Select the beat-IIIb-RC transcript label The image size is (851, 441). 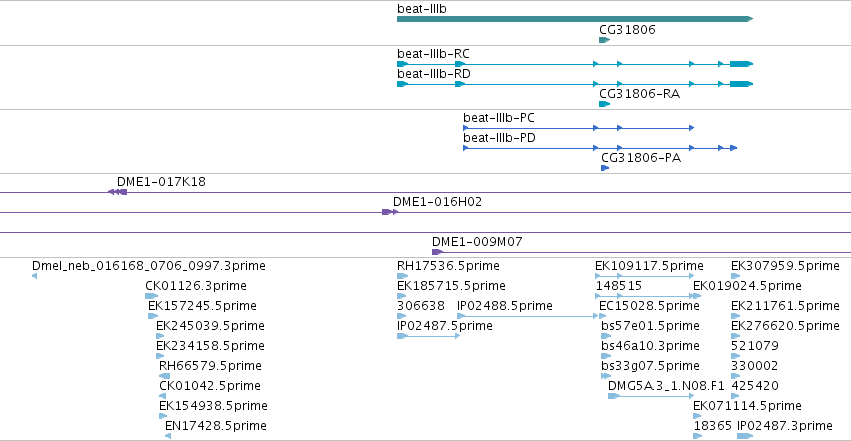tap(433, 54)
